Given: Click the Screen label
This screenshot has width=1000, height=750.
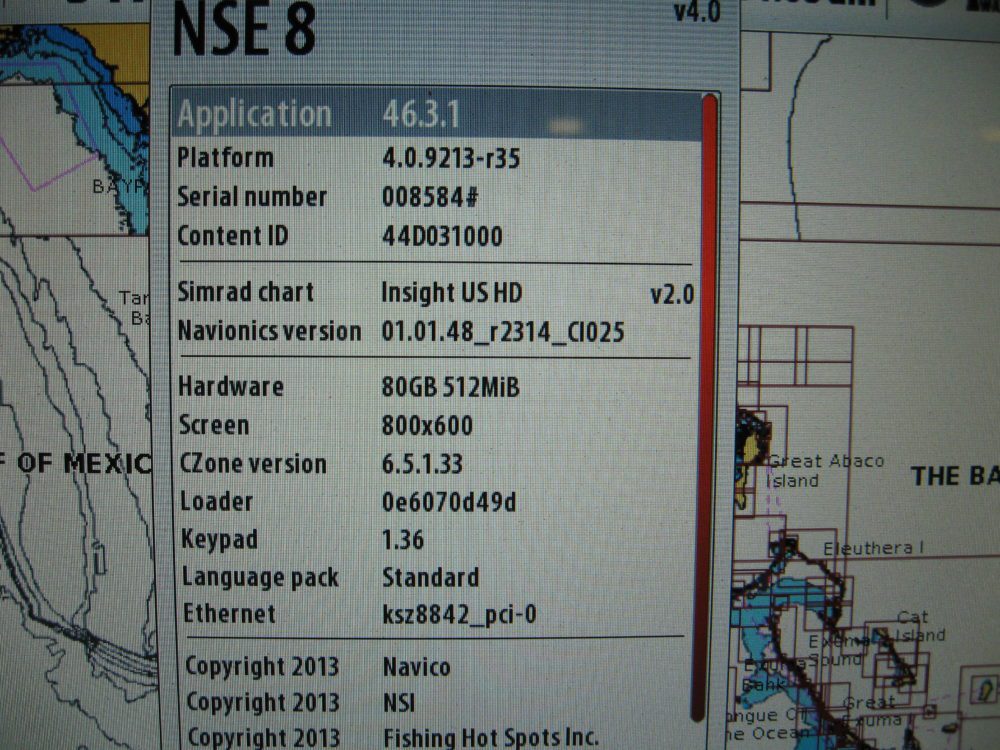Looking at the screenshot, I should (x=214, y=425).
